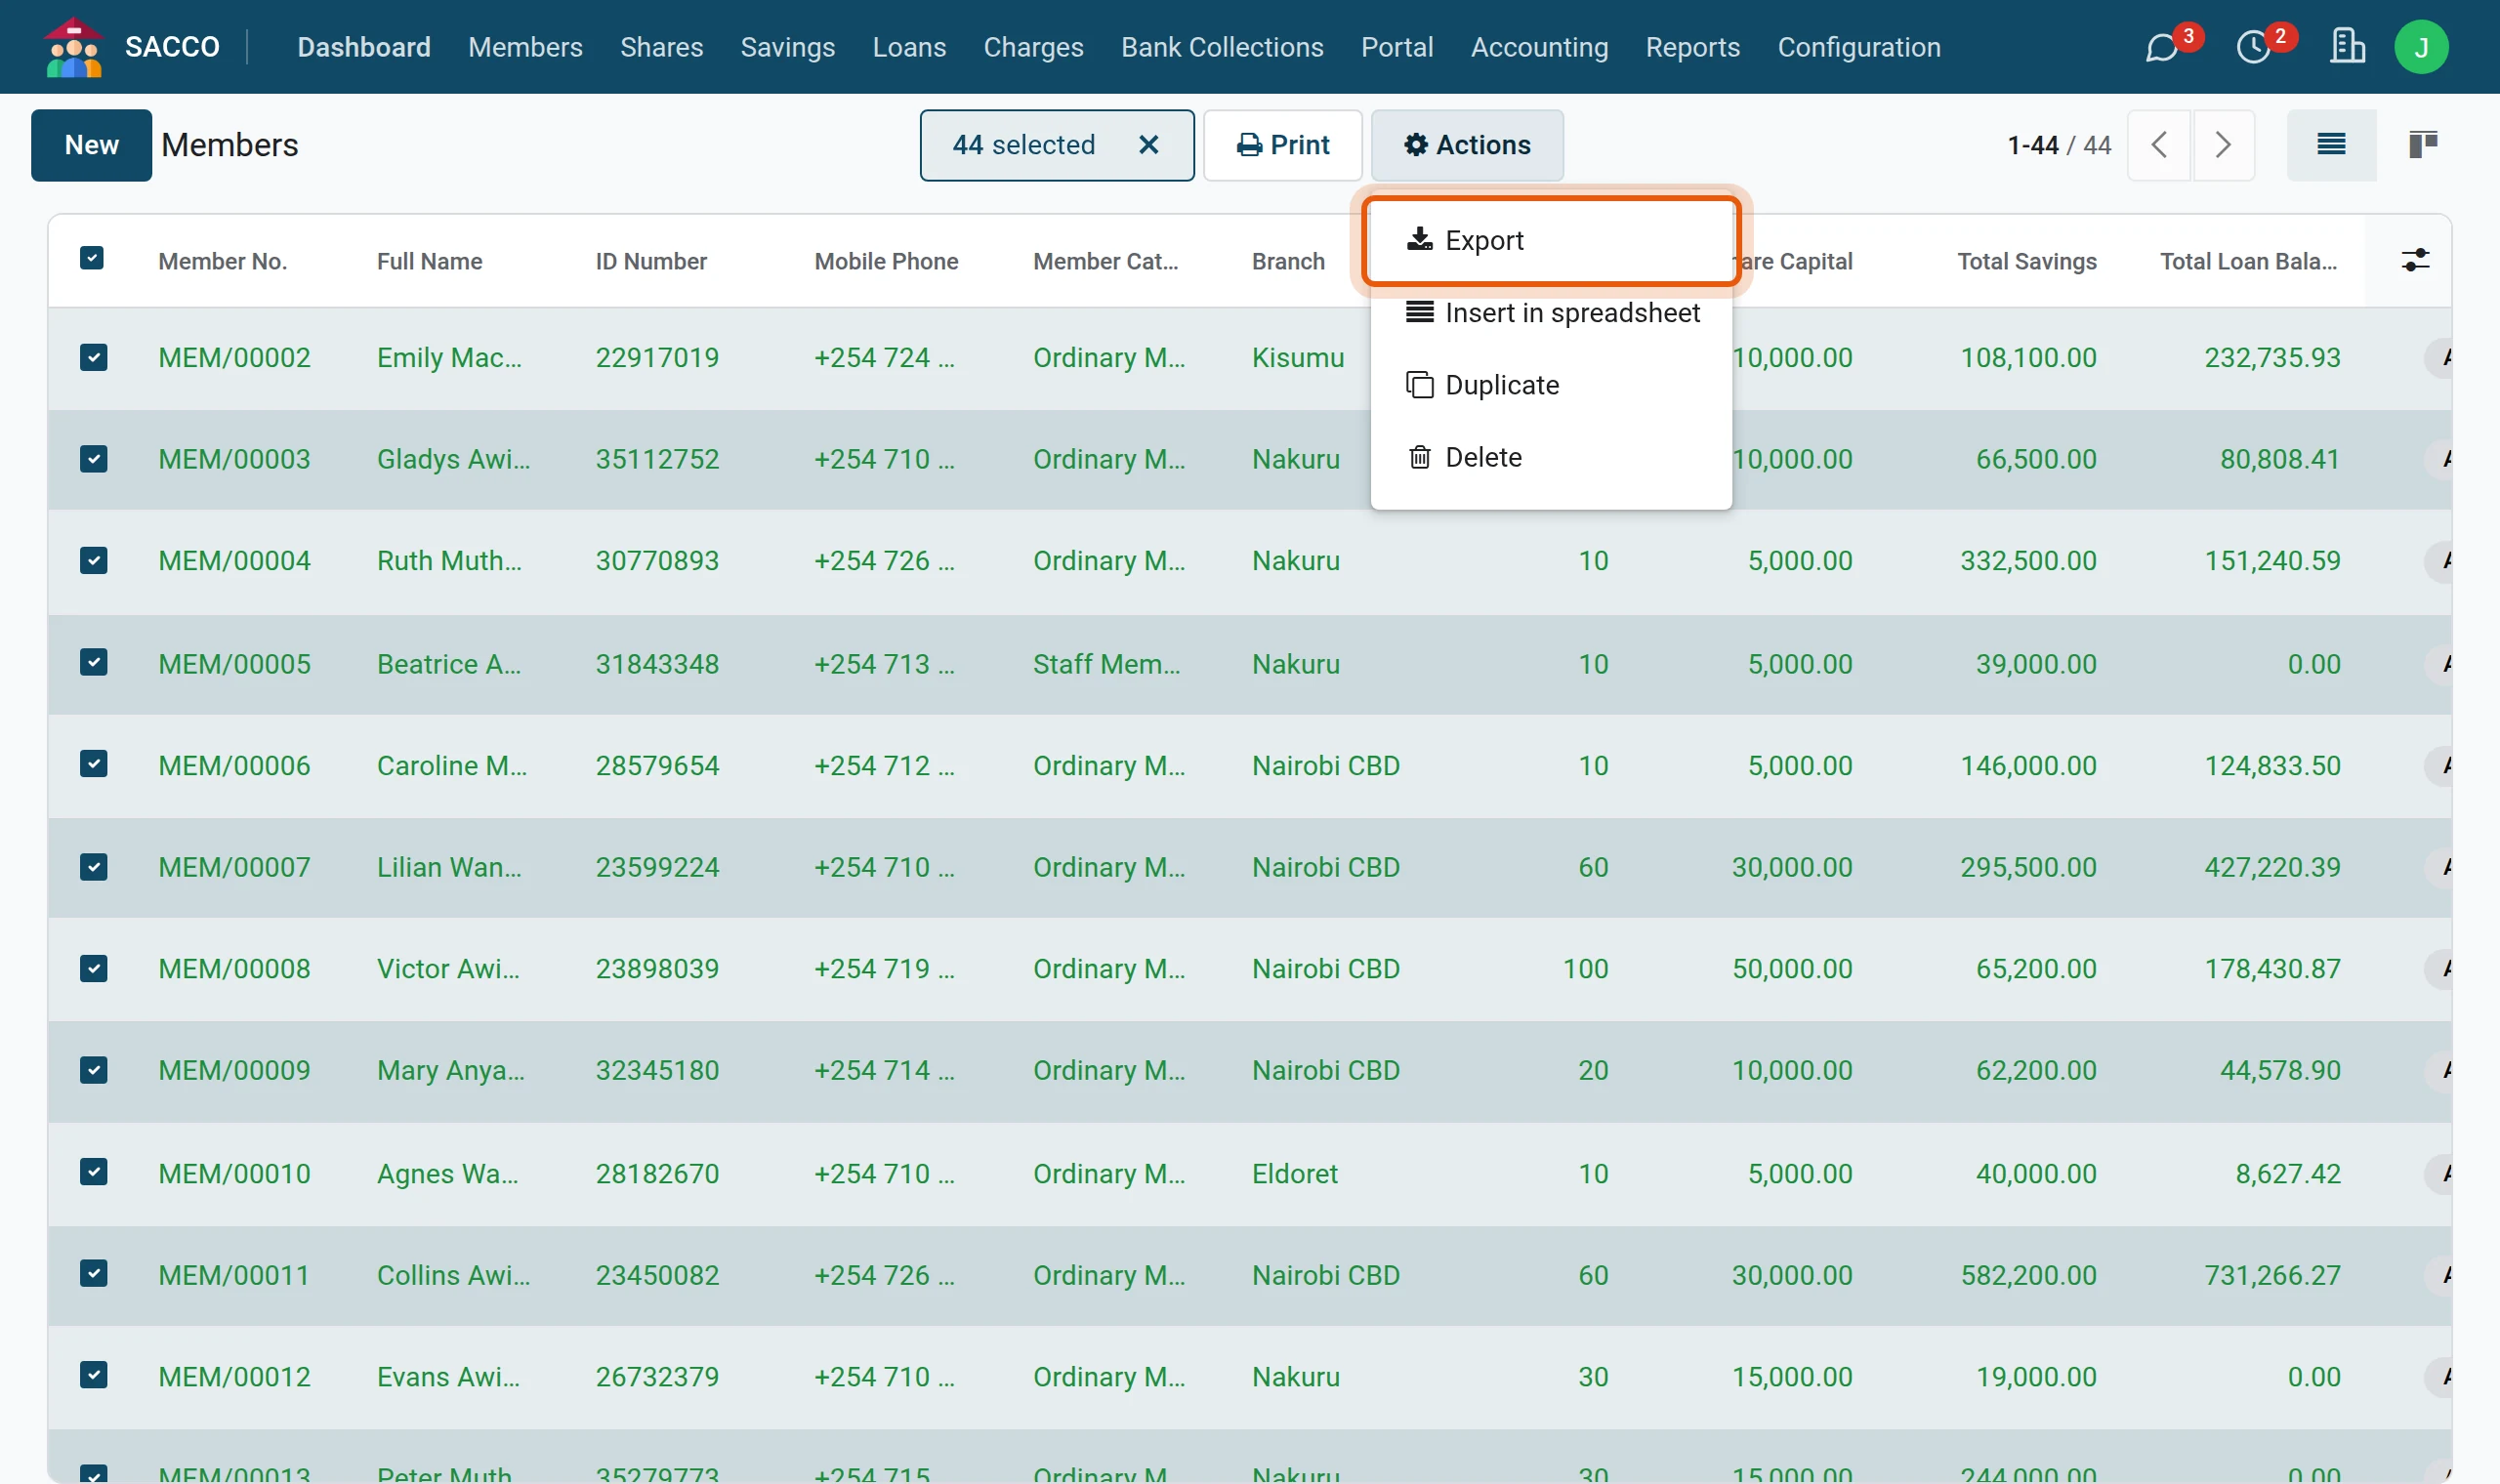Image resolution: width=2500 pixels, height=1484 pixels.
Task: Click ID number 23450082
Action: (657, 1275)
